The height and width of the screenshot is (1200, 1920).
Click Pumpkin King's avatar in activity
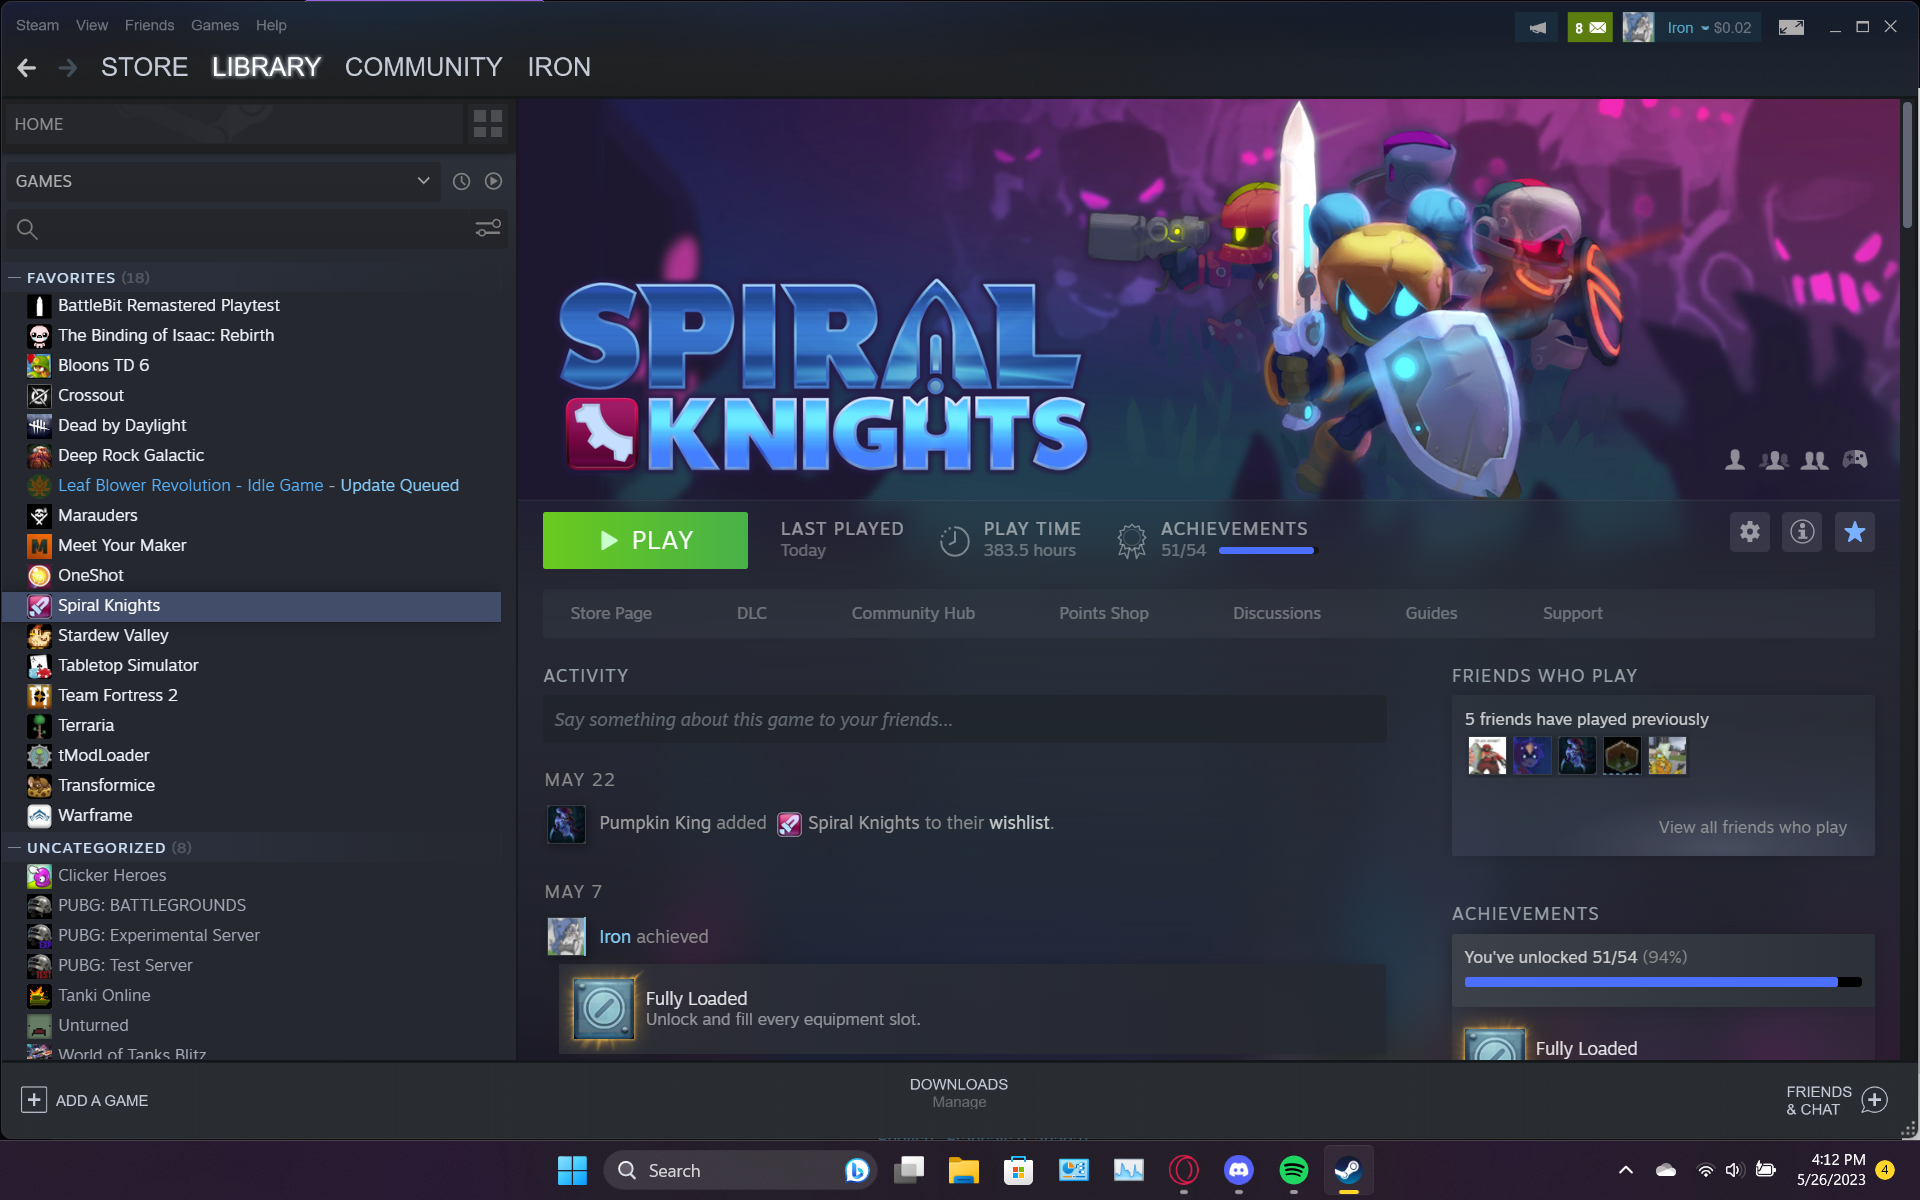point(566,824)
